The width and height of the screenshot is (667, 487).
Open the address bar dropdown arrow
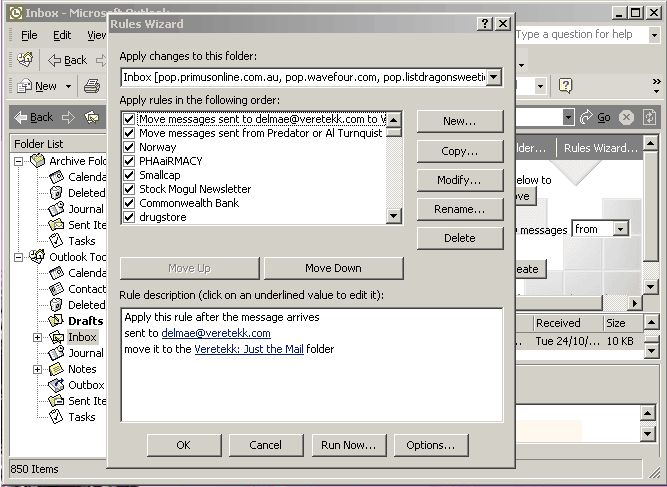568,117
